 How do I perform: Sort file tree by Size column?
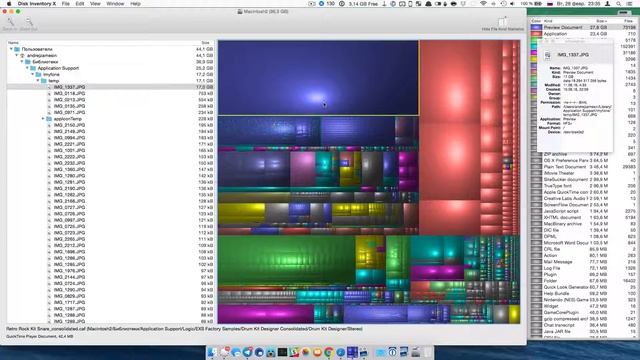(205, 42)
